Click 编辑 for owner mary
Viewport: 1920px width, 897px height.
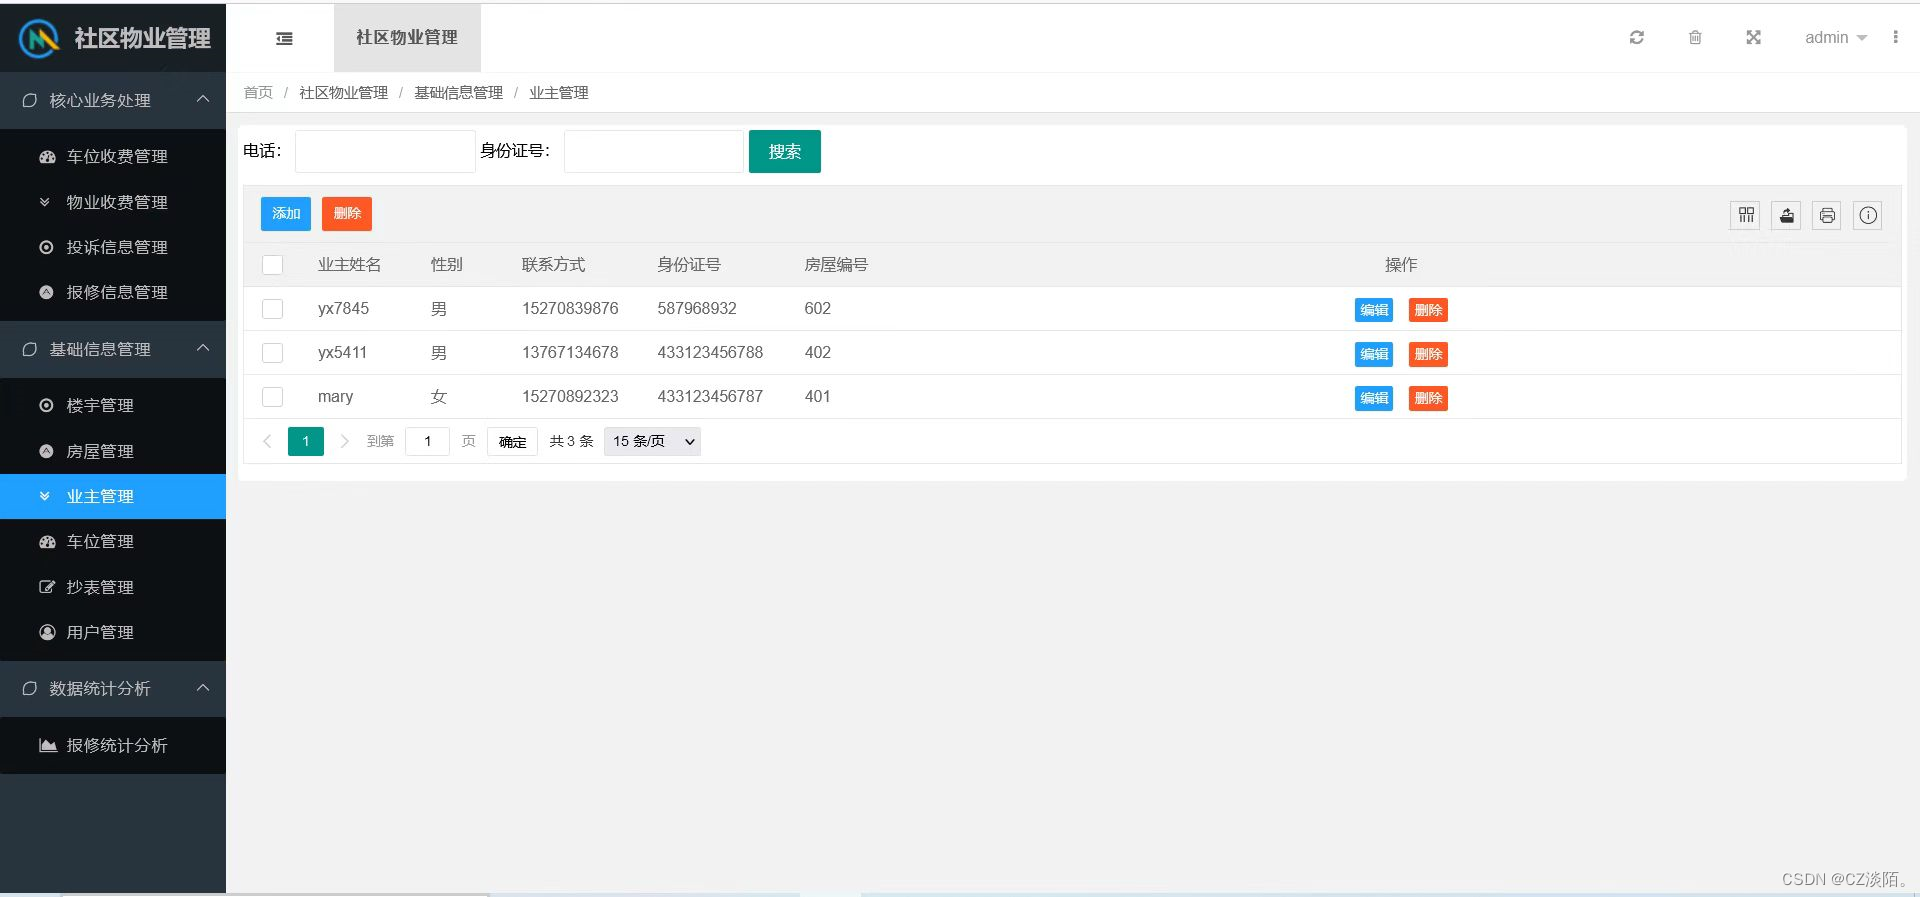[1374, 398]
